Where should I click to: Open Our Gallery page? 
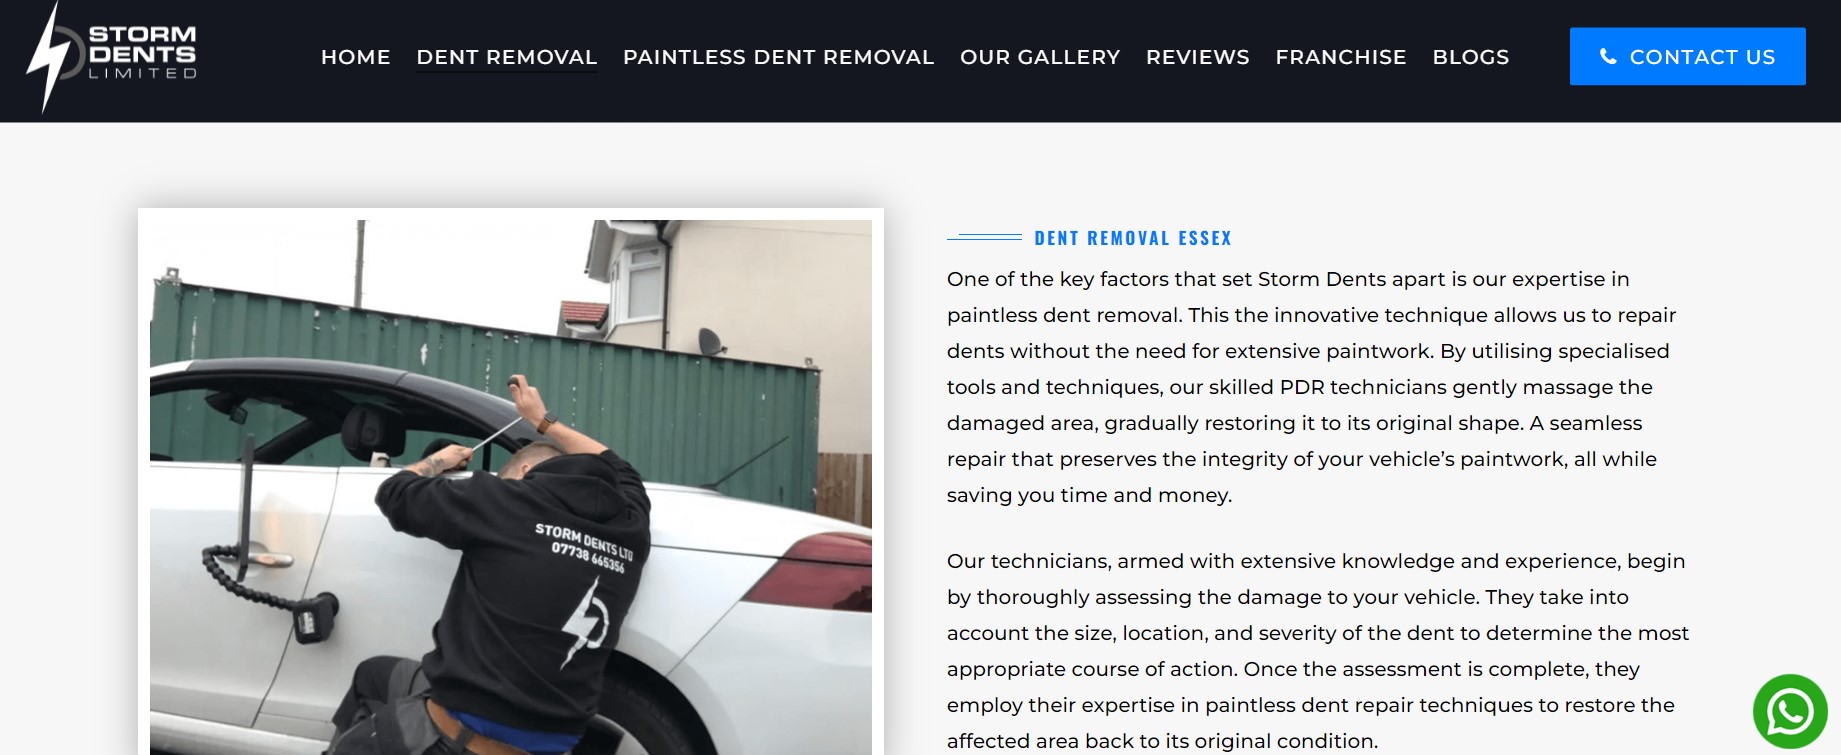coord(1040,57)
